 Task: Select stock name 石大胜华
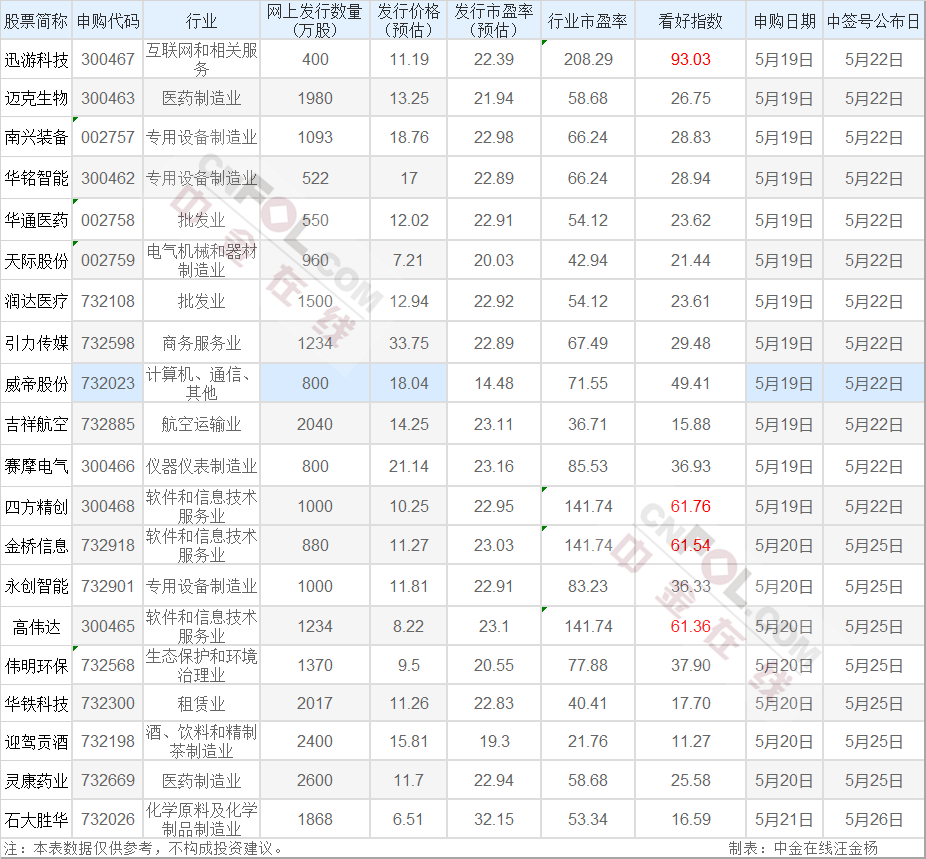pyautogui.click(x=36, y=820)
